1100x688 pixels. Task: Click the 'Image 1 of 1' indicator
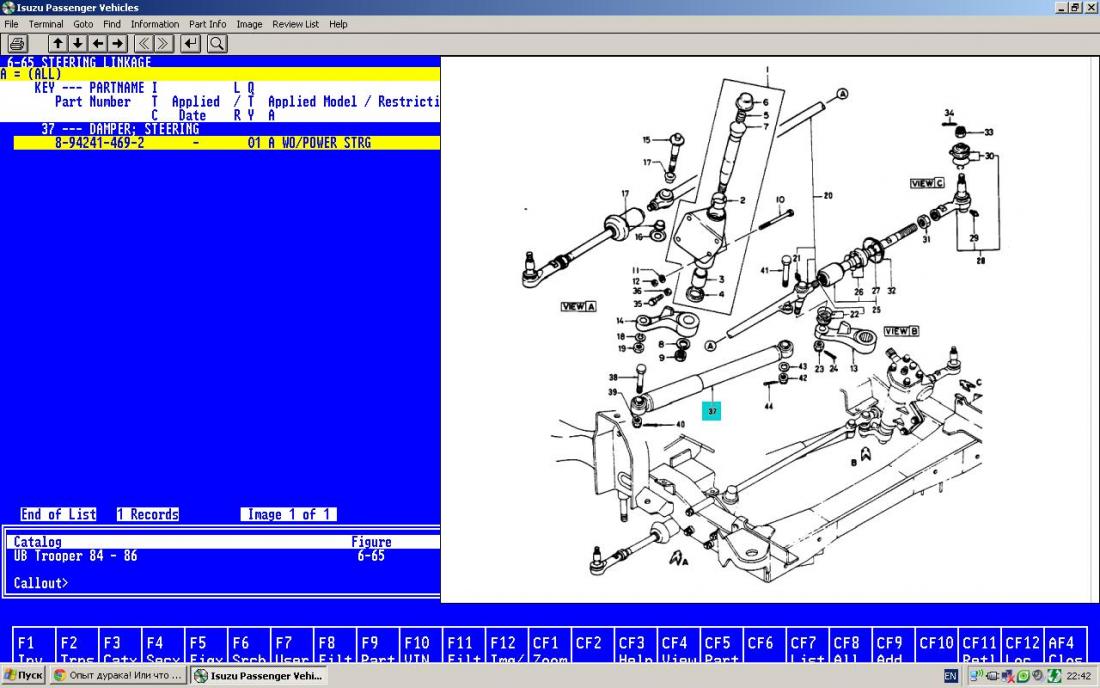click(x=288, y=514)
